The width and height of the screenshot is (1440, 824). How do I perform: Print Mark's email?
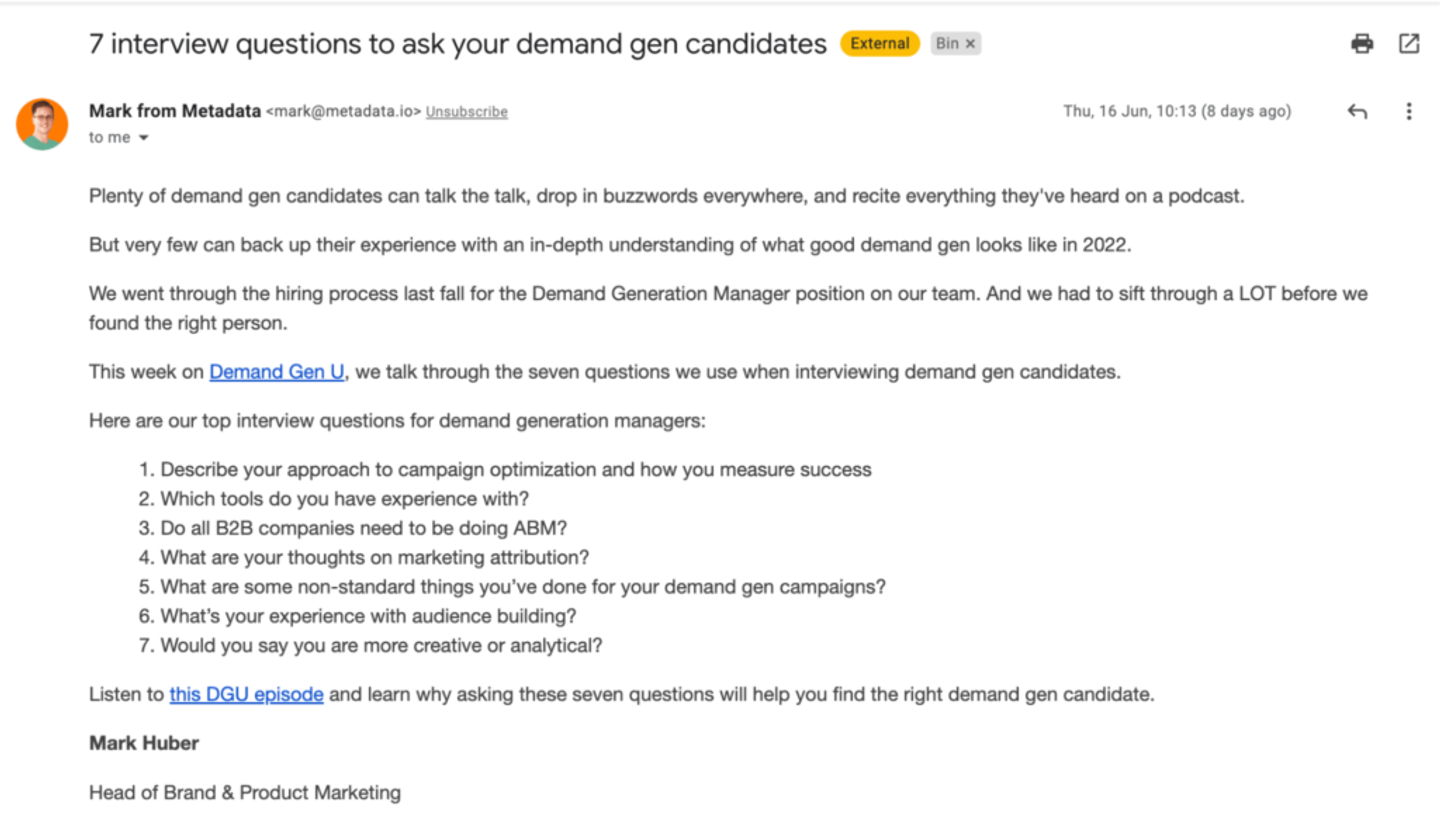1361,43
